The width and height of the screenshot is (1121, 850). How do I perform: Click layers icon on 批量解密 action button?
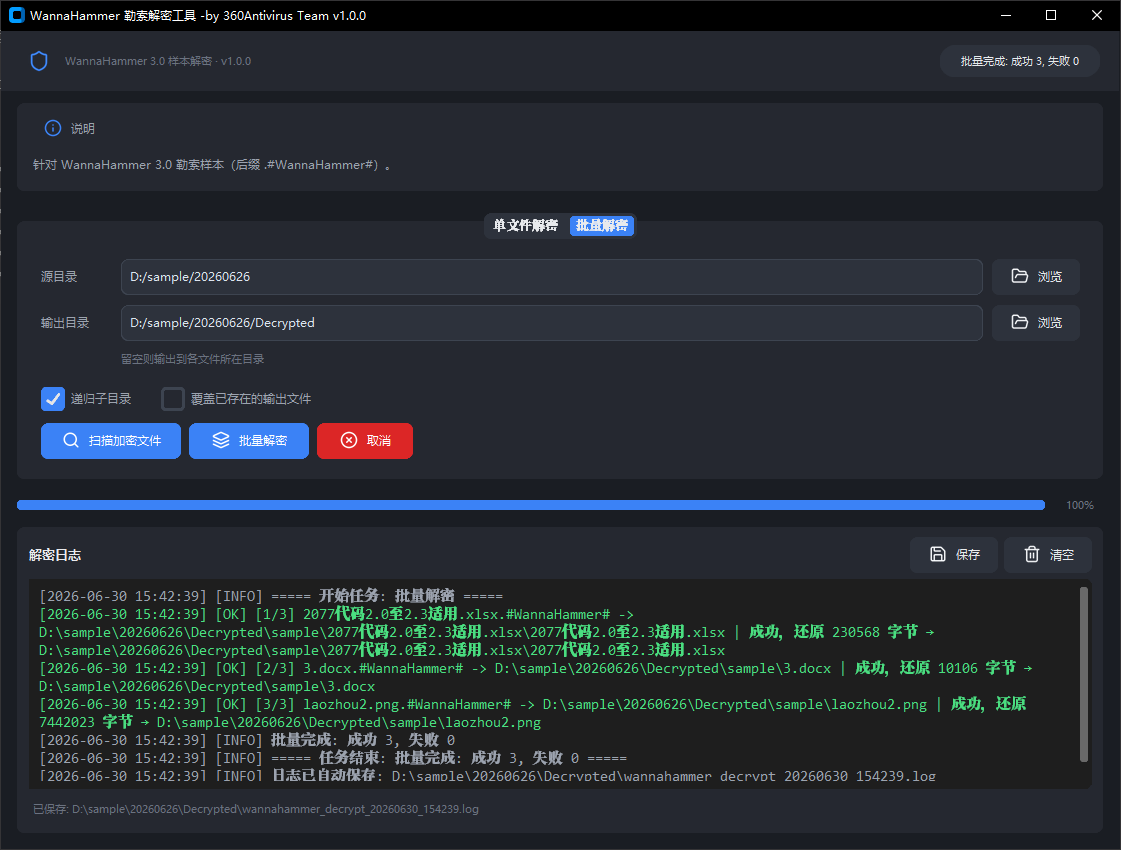click(221, 440)
